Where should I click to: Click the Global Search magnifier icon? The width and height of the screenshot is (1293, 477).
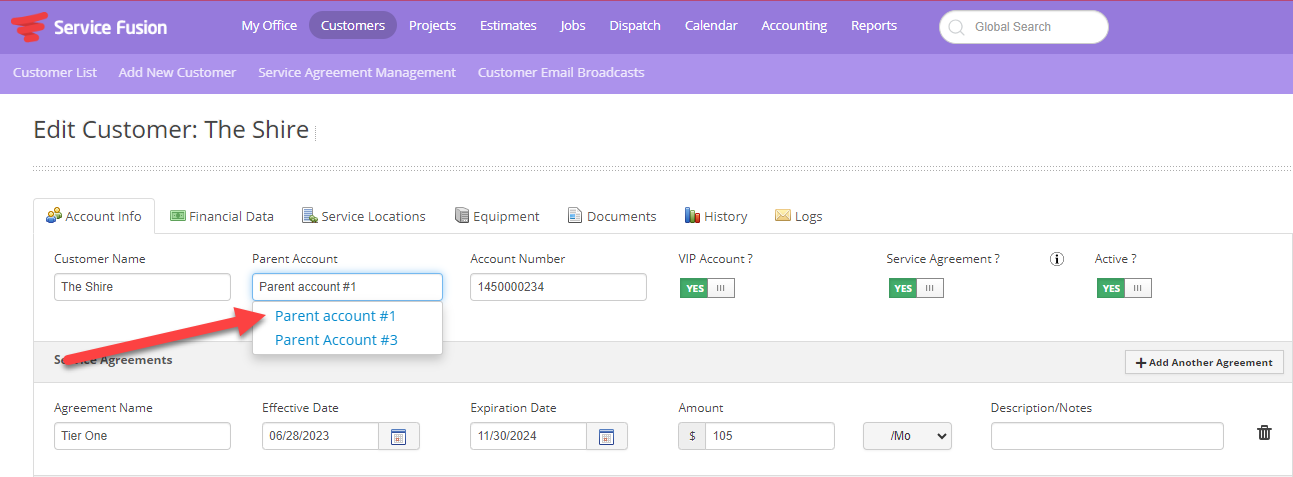956,27
